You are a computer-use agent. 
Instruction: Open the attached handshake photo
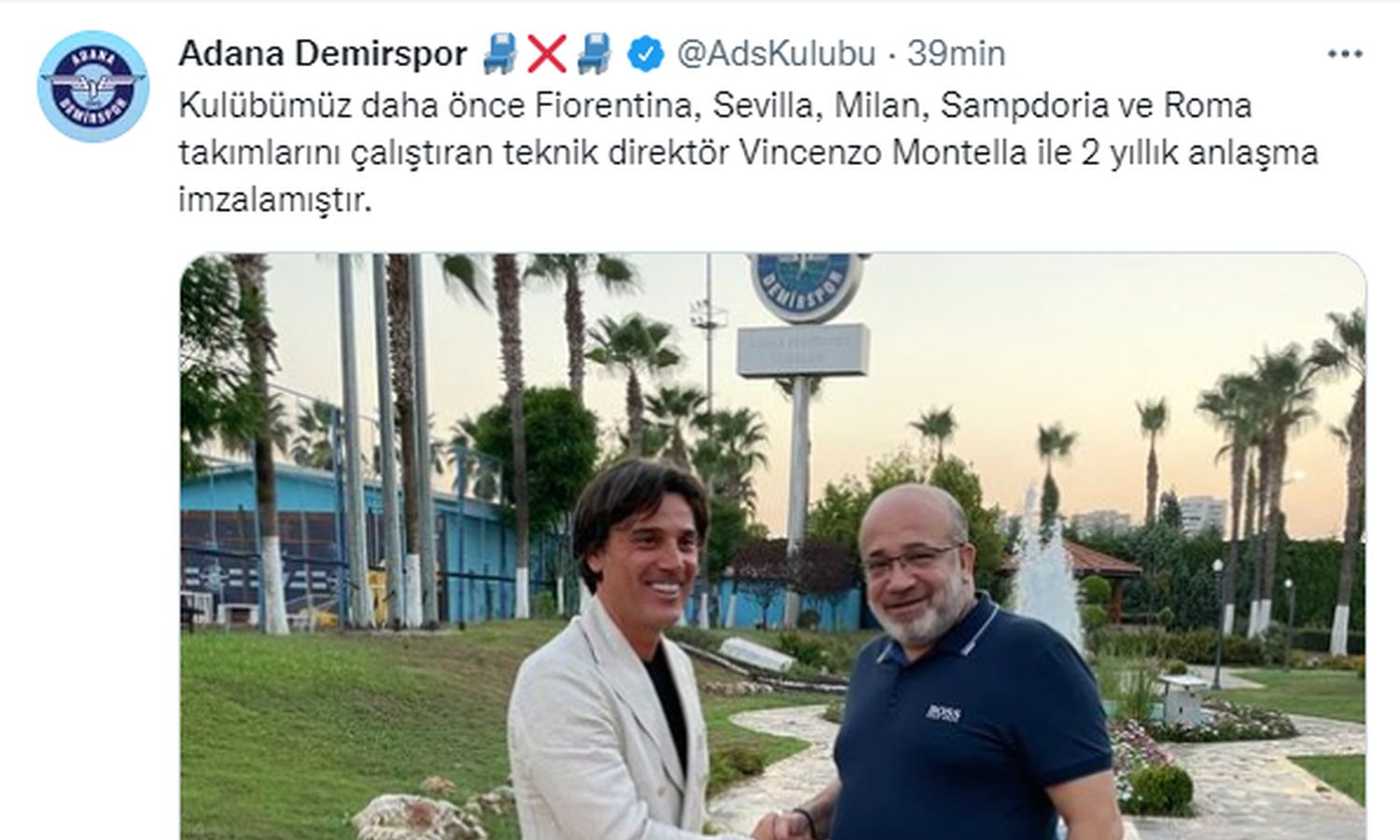772,546
